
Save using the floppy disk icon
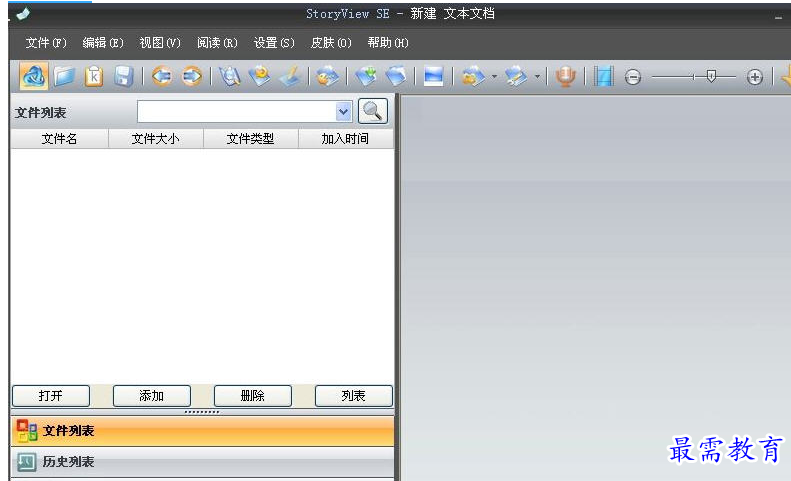click(x=124, y=77)
